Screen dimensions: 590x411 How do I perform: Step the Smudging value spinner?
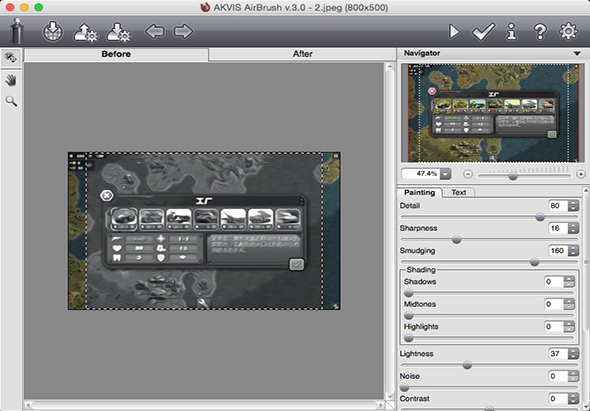[573, 251]
